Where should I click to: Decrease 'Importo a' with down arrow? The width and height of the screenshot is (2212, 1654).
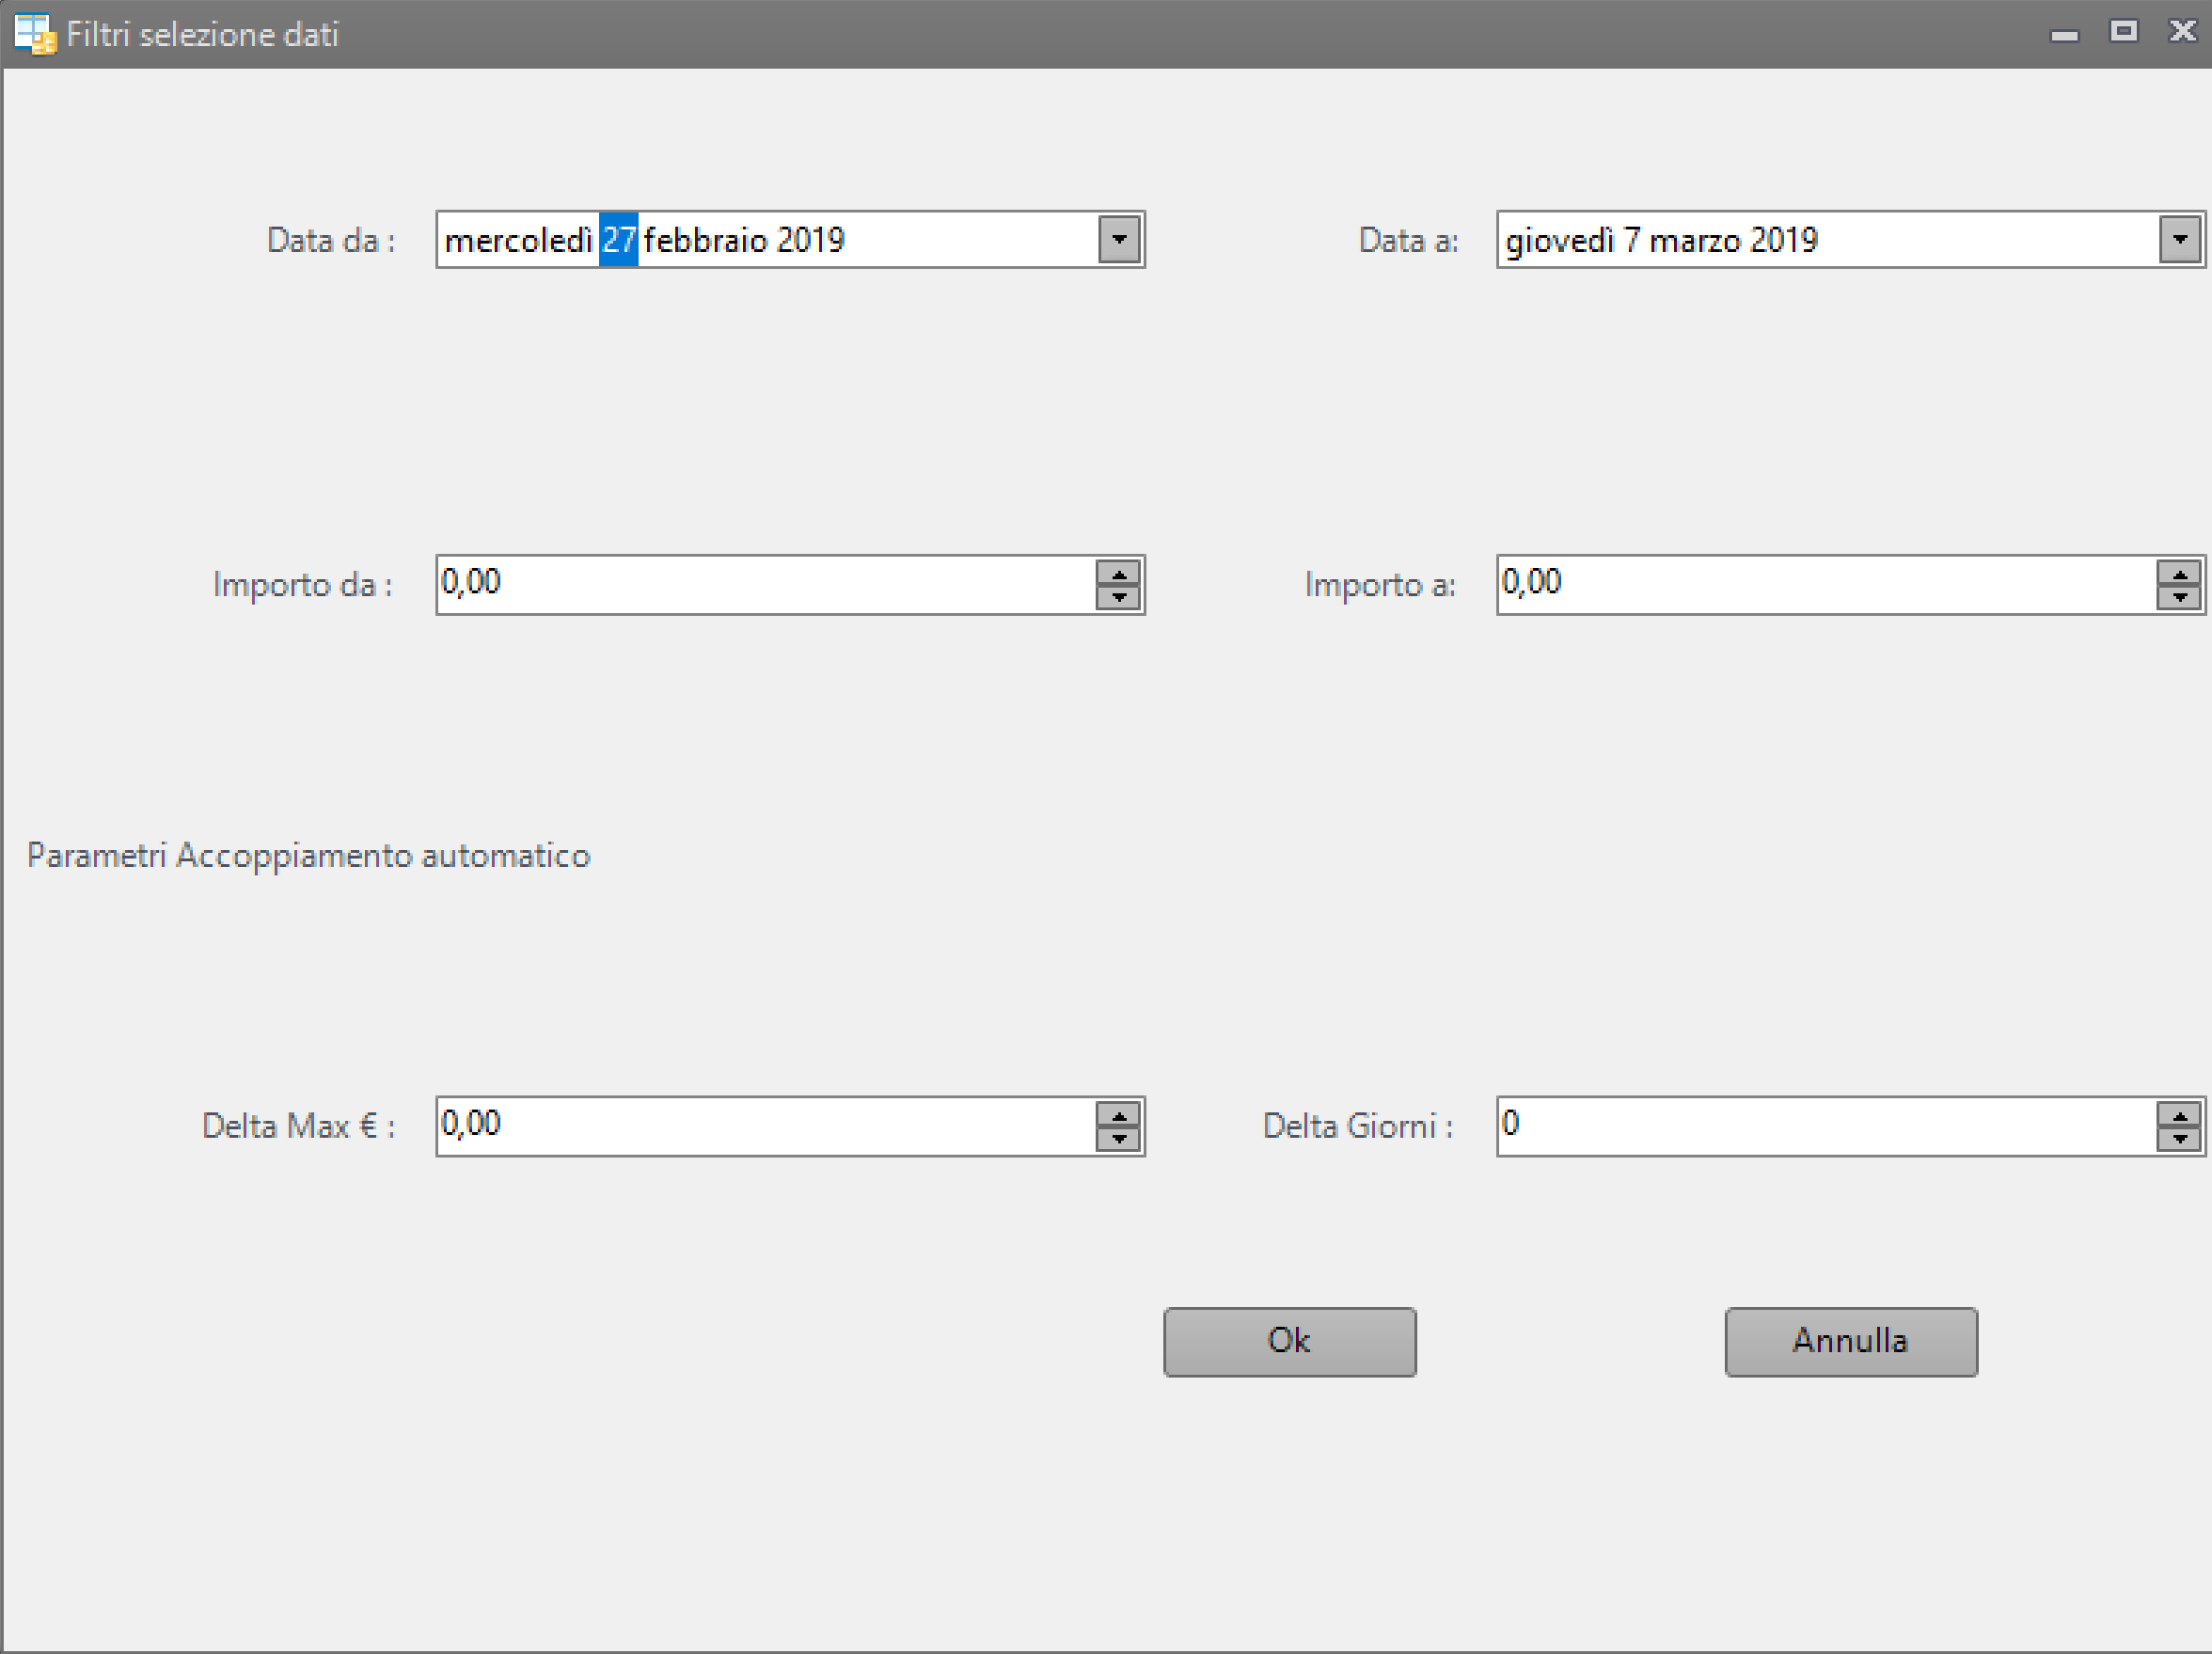pyautogui.click(x=2179, y=597)
